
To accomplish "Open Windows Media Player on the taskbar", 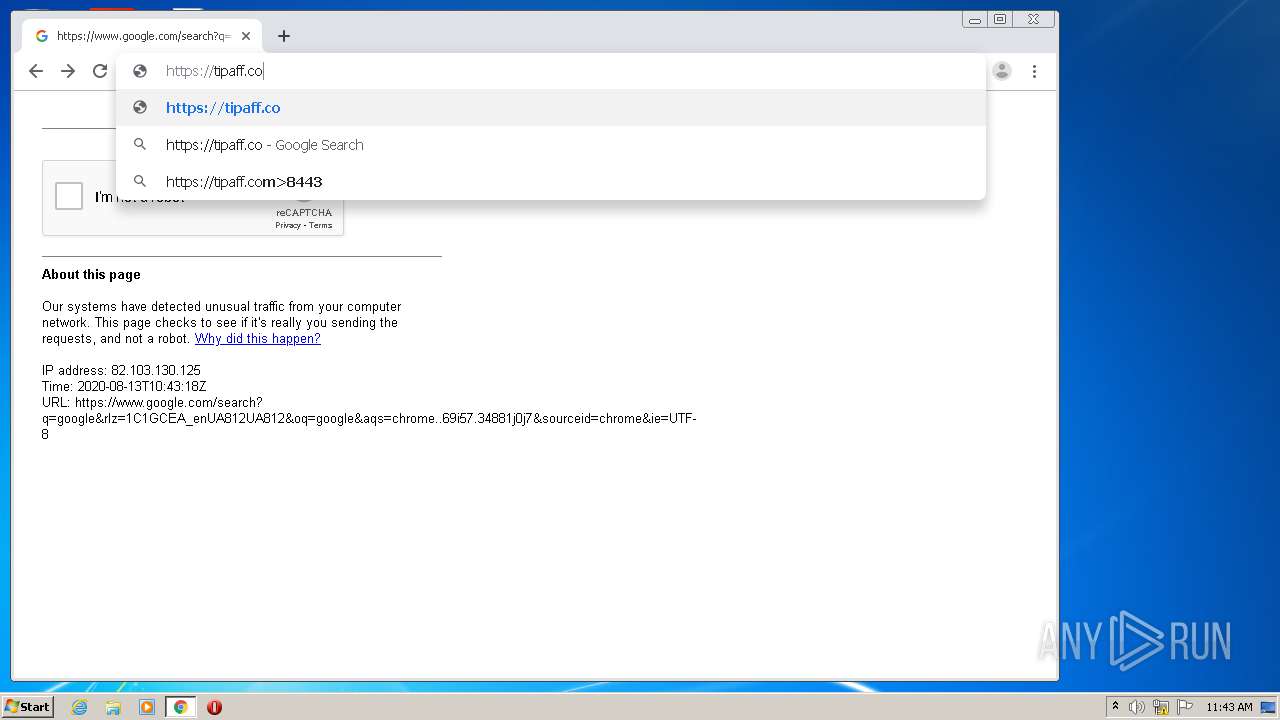I will coord(147,707).
